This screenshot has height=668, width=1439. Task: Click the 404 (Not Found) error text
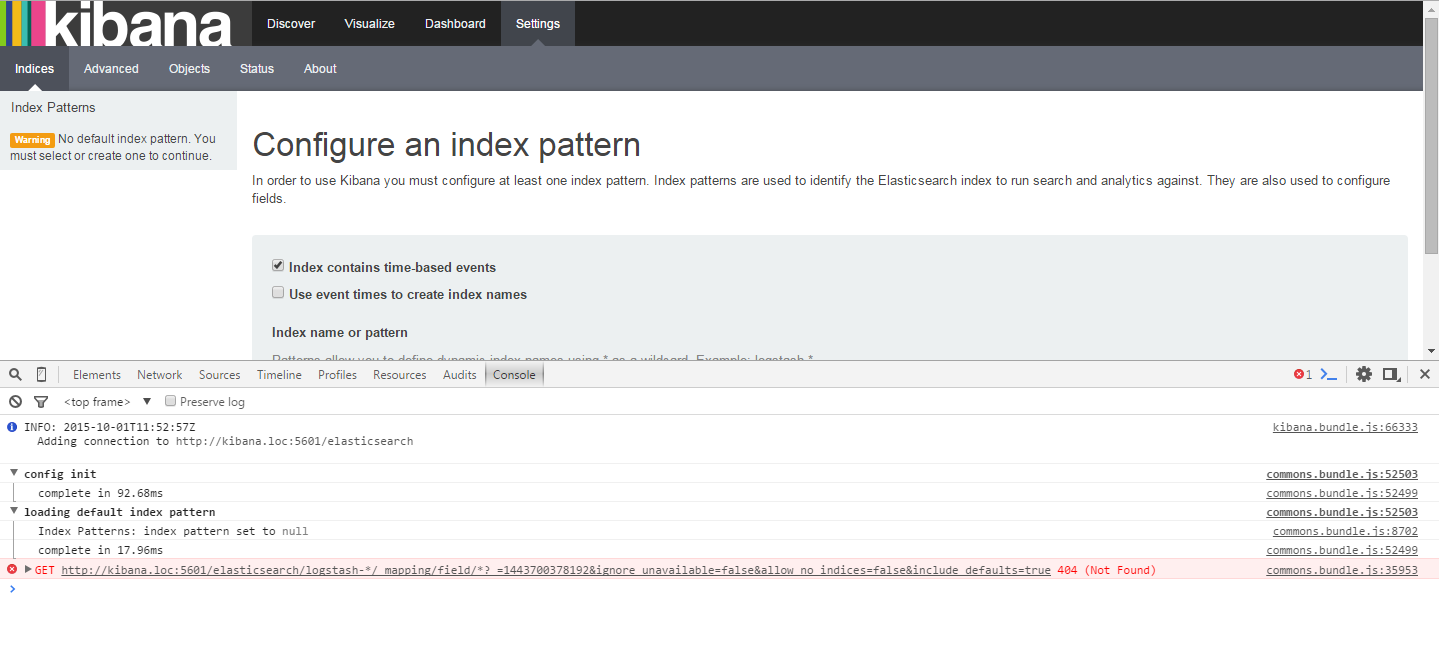(x=1106, y=570)
